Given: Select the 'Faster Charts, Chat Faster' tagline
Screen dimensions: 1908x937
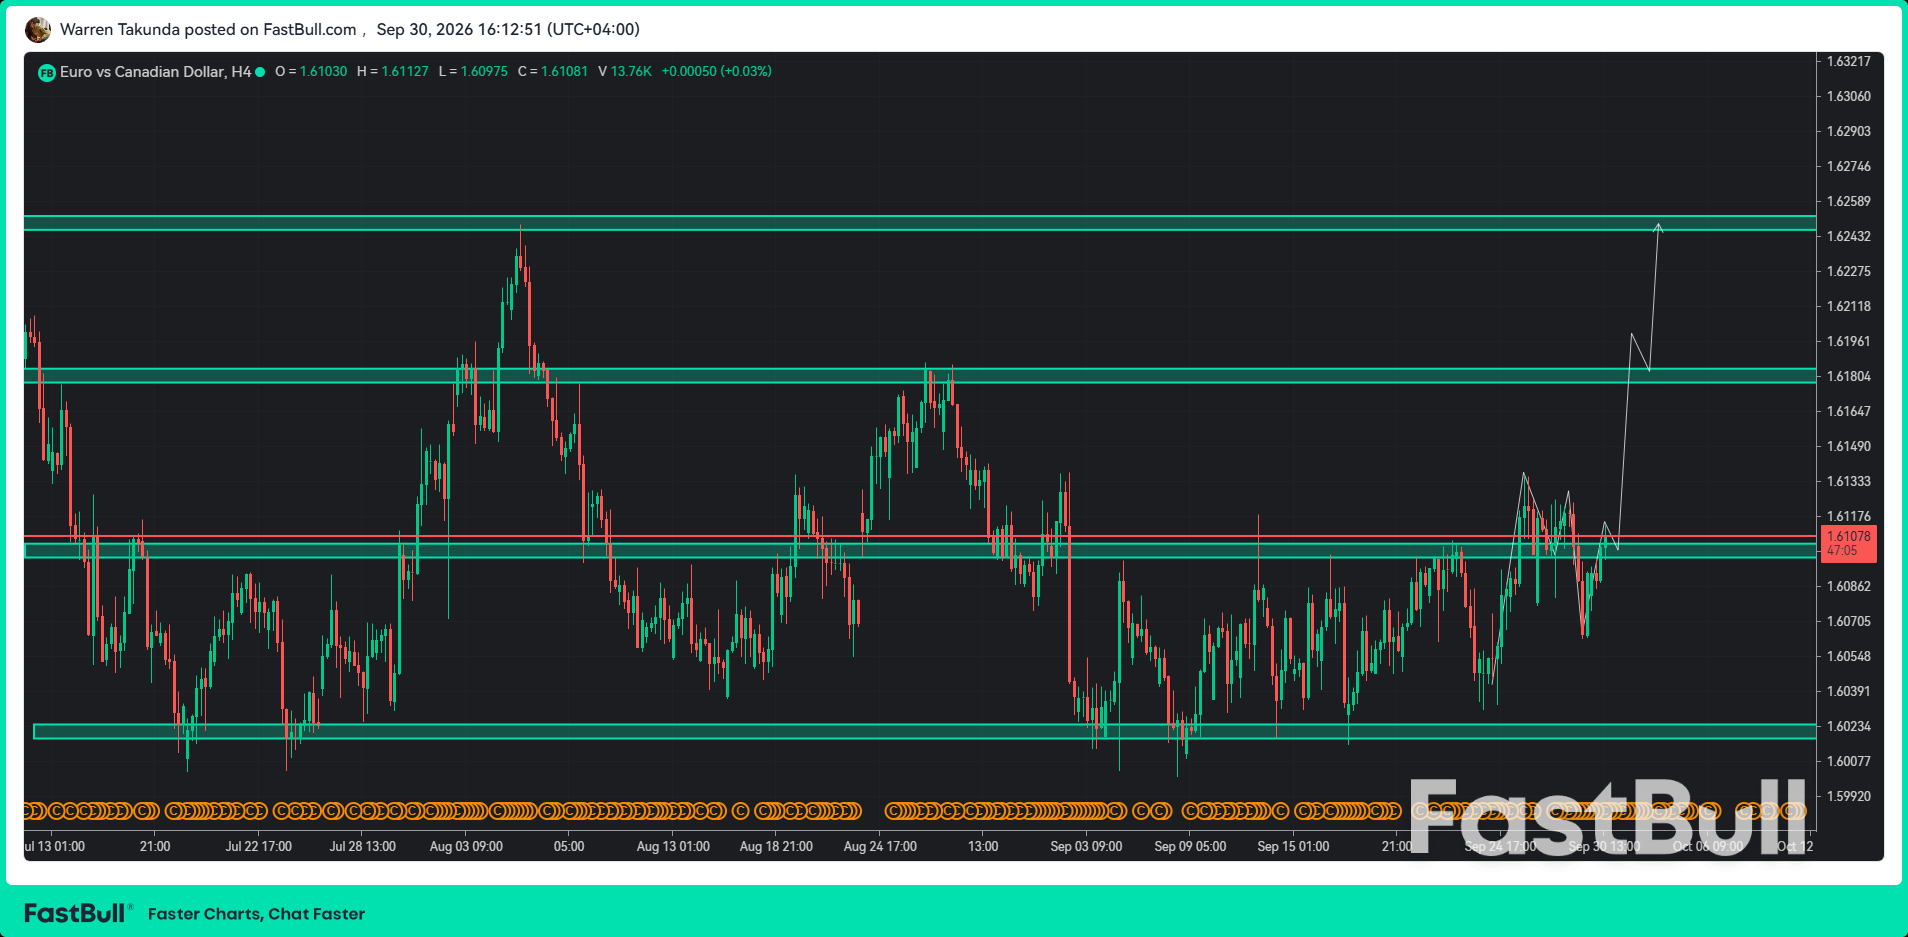Looking at the screenshot, I should coord(256,914).
